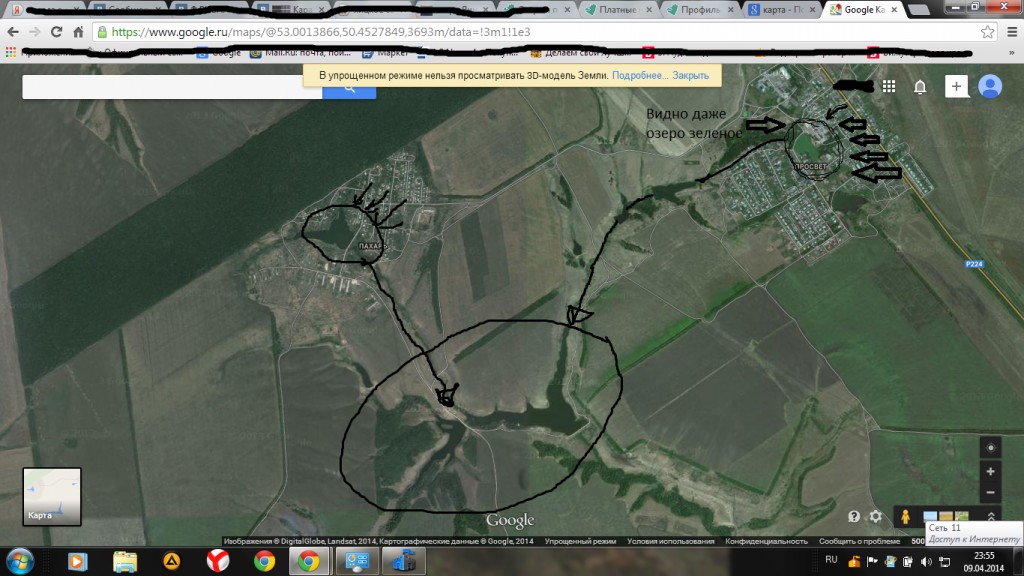Zoom in with the plus button

pos(990,471)
